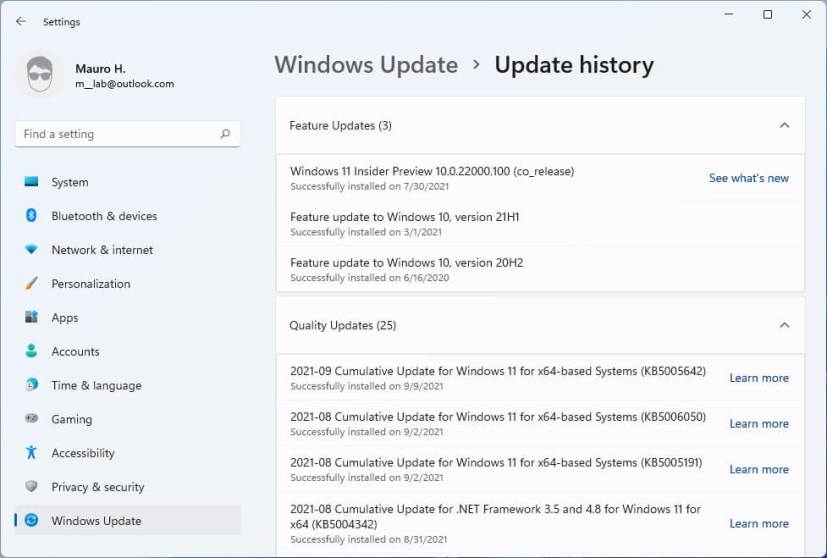The image size is (827, 558).
Task: Open Apps settings label
Action: tap(65, 318)
